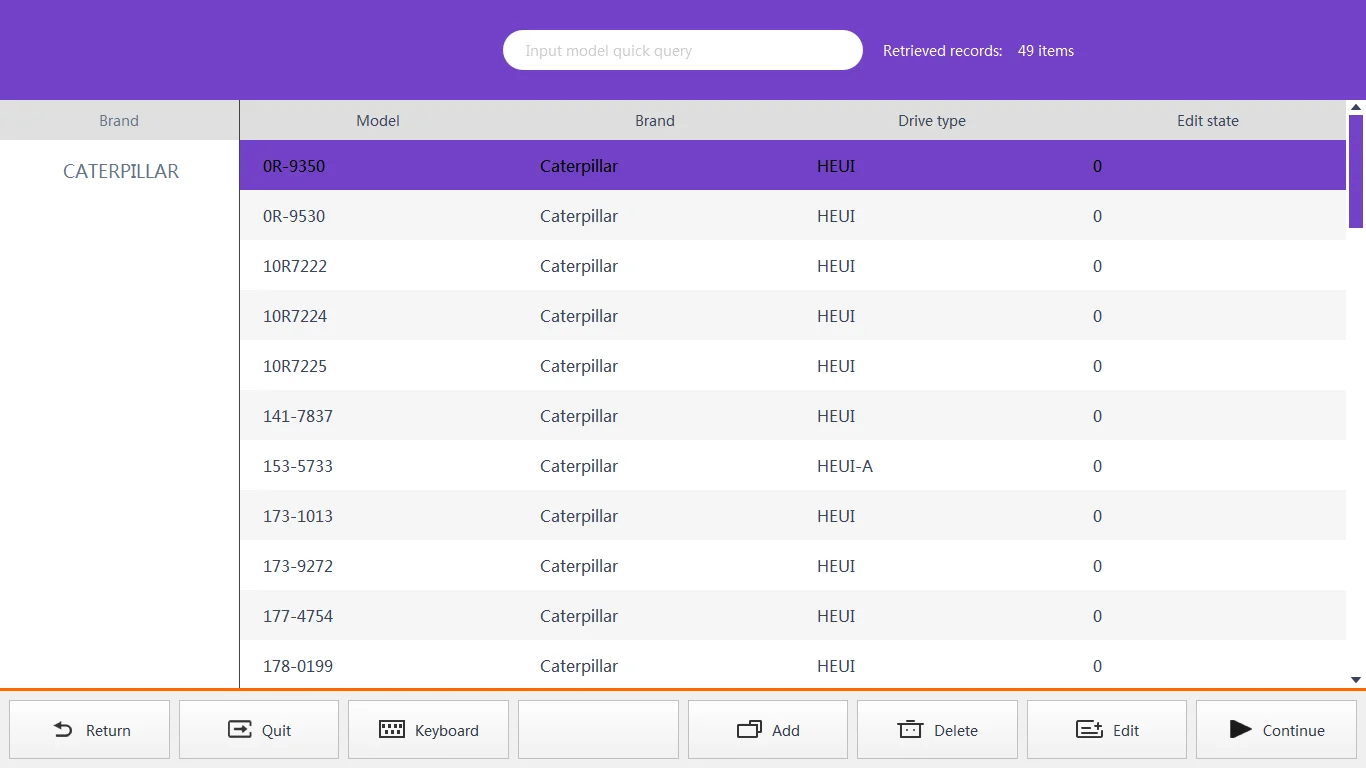Viewport: 1366px width, 768px height.
Task: Edit the selected model record
Action: [x=1107, y=730]
